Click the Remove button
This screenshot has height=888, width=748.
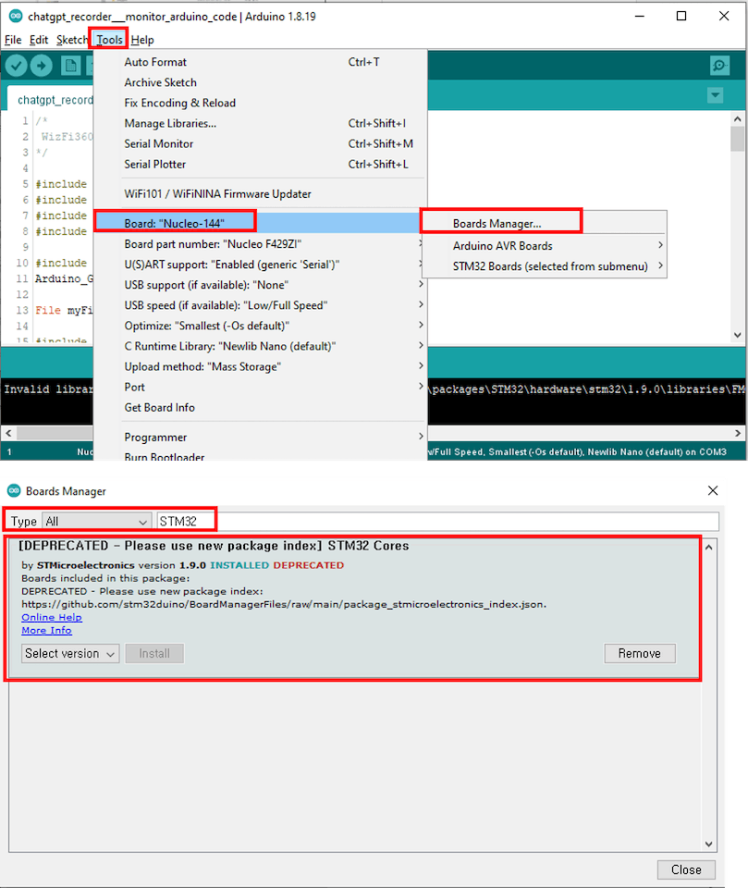point(639,654)
